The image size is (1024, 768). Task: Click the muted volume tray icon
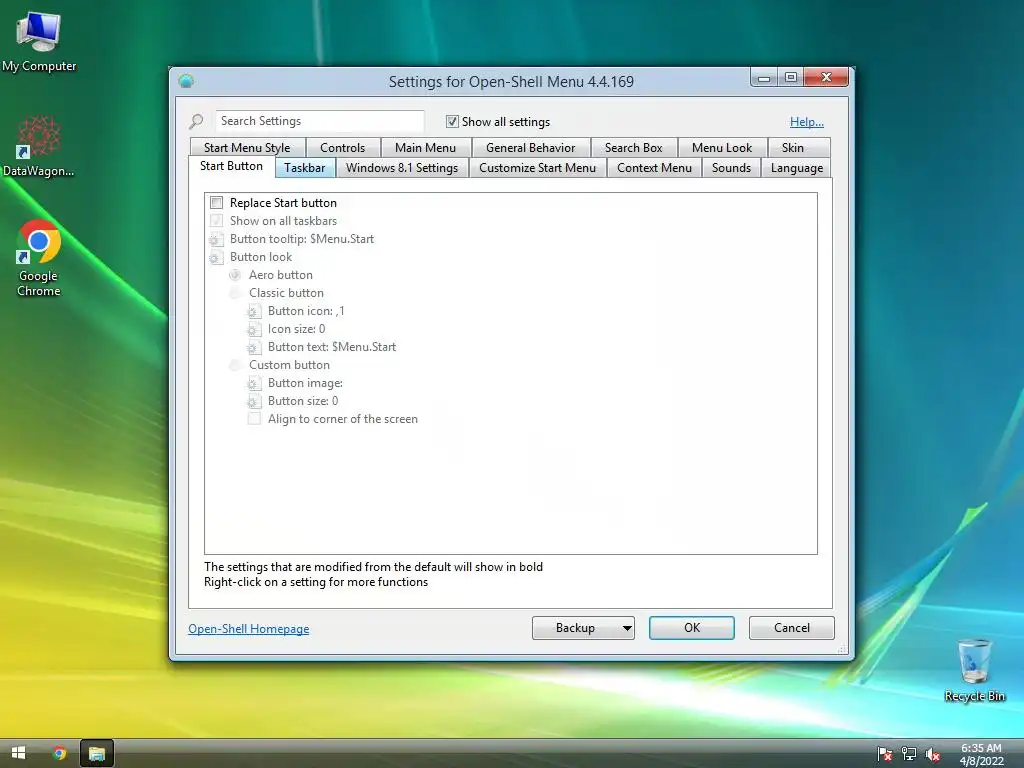point(933,754)
